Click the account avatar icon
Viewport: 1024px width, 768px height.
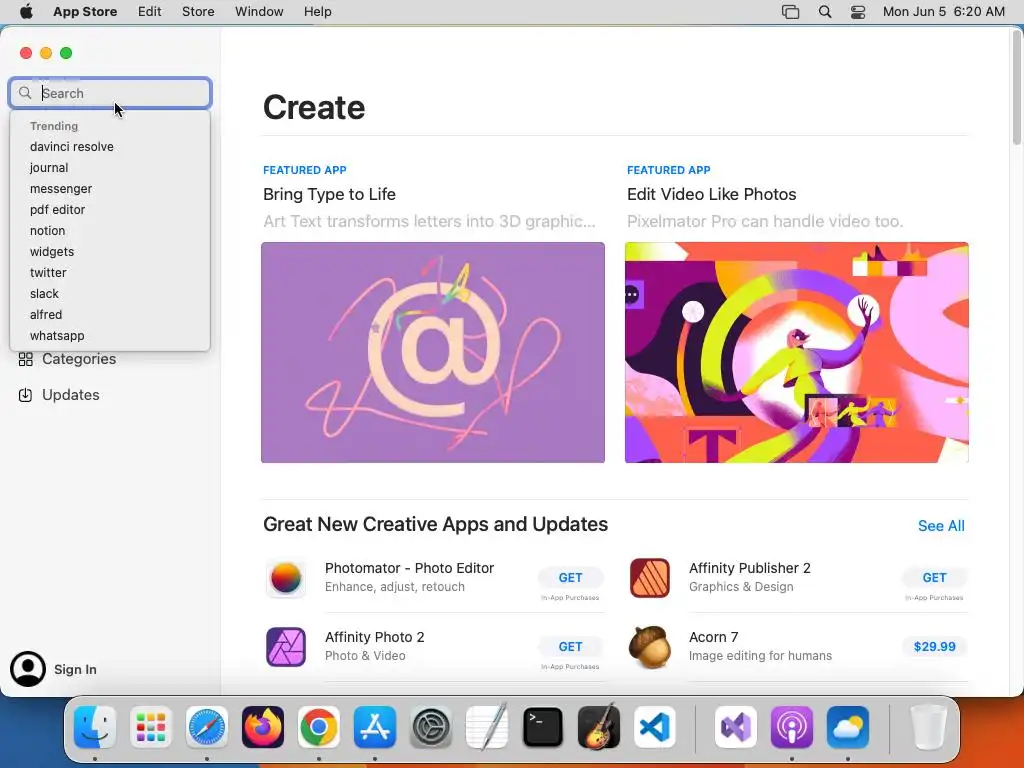pos(27,669)
